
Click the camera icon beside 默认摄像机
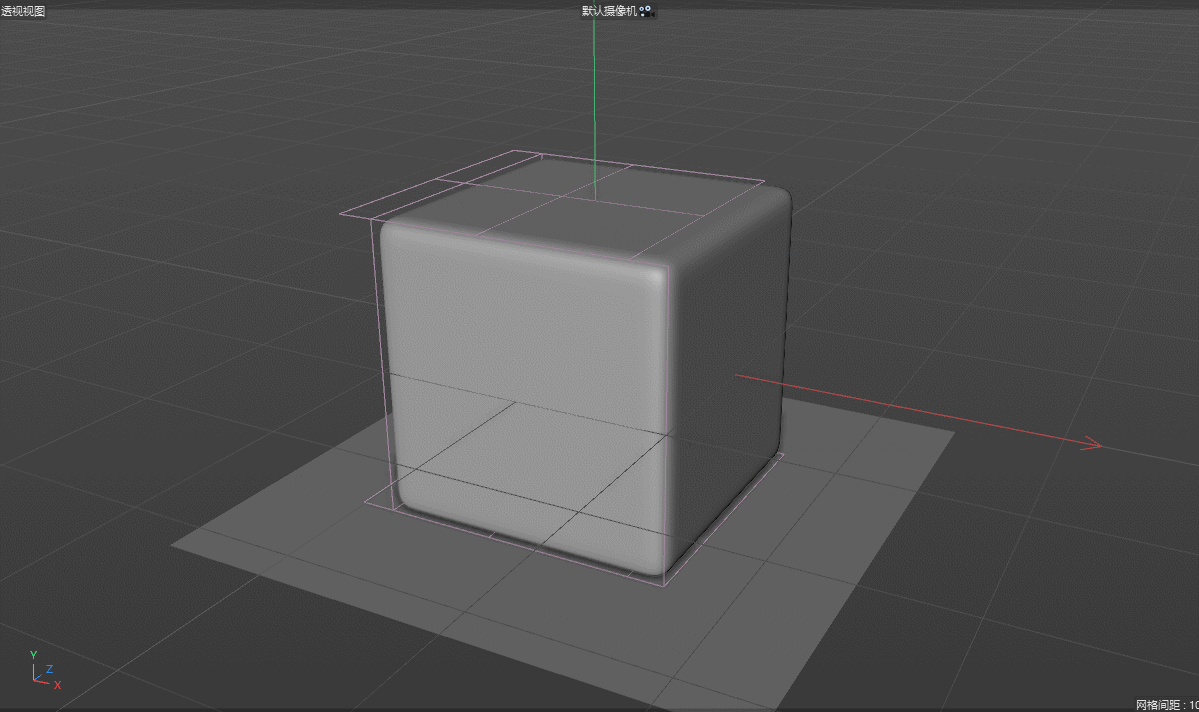(646, 11)
